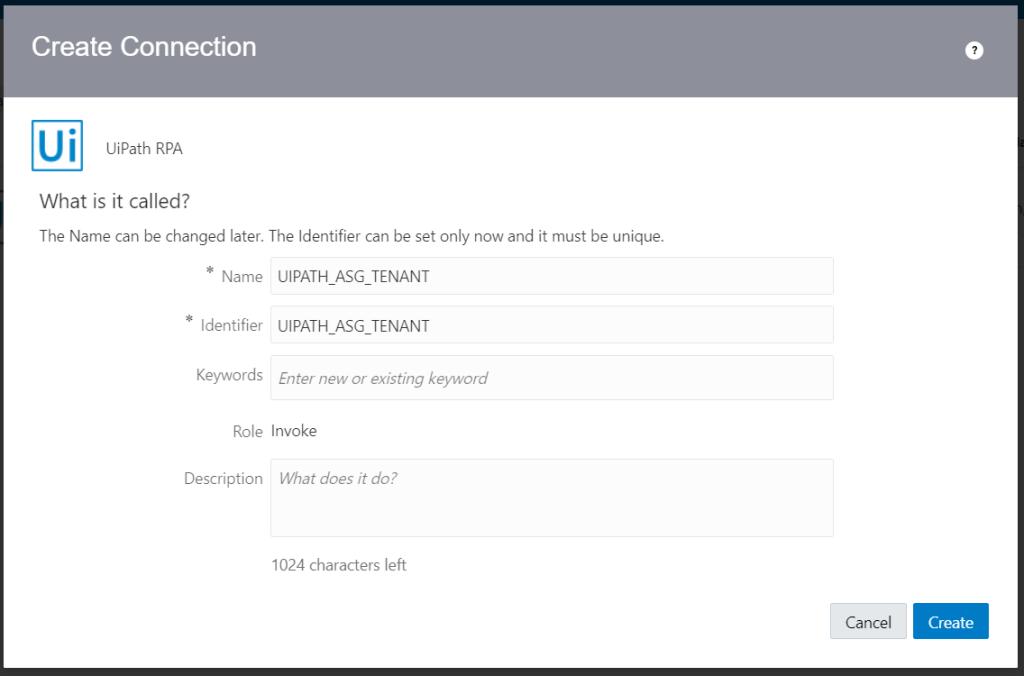This screenshot has height=676, width=1024.
Task: Click the UiPath logo icon
Action: (59, 148)
